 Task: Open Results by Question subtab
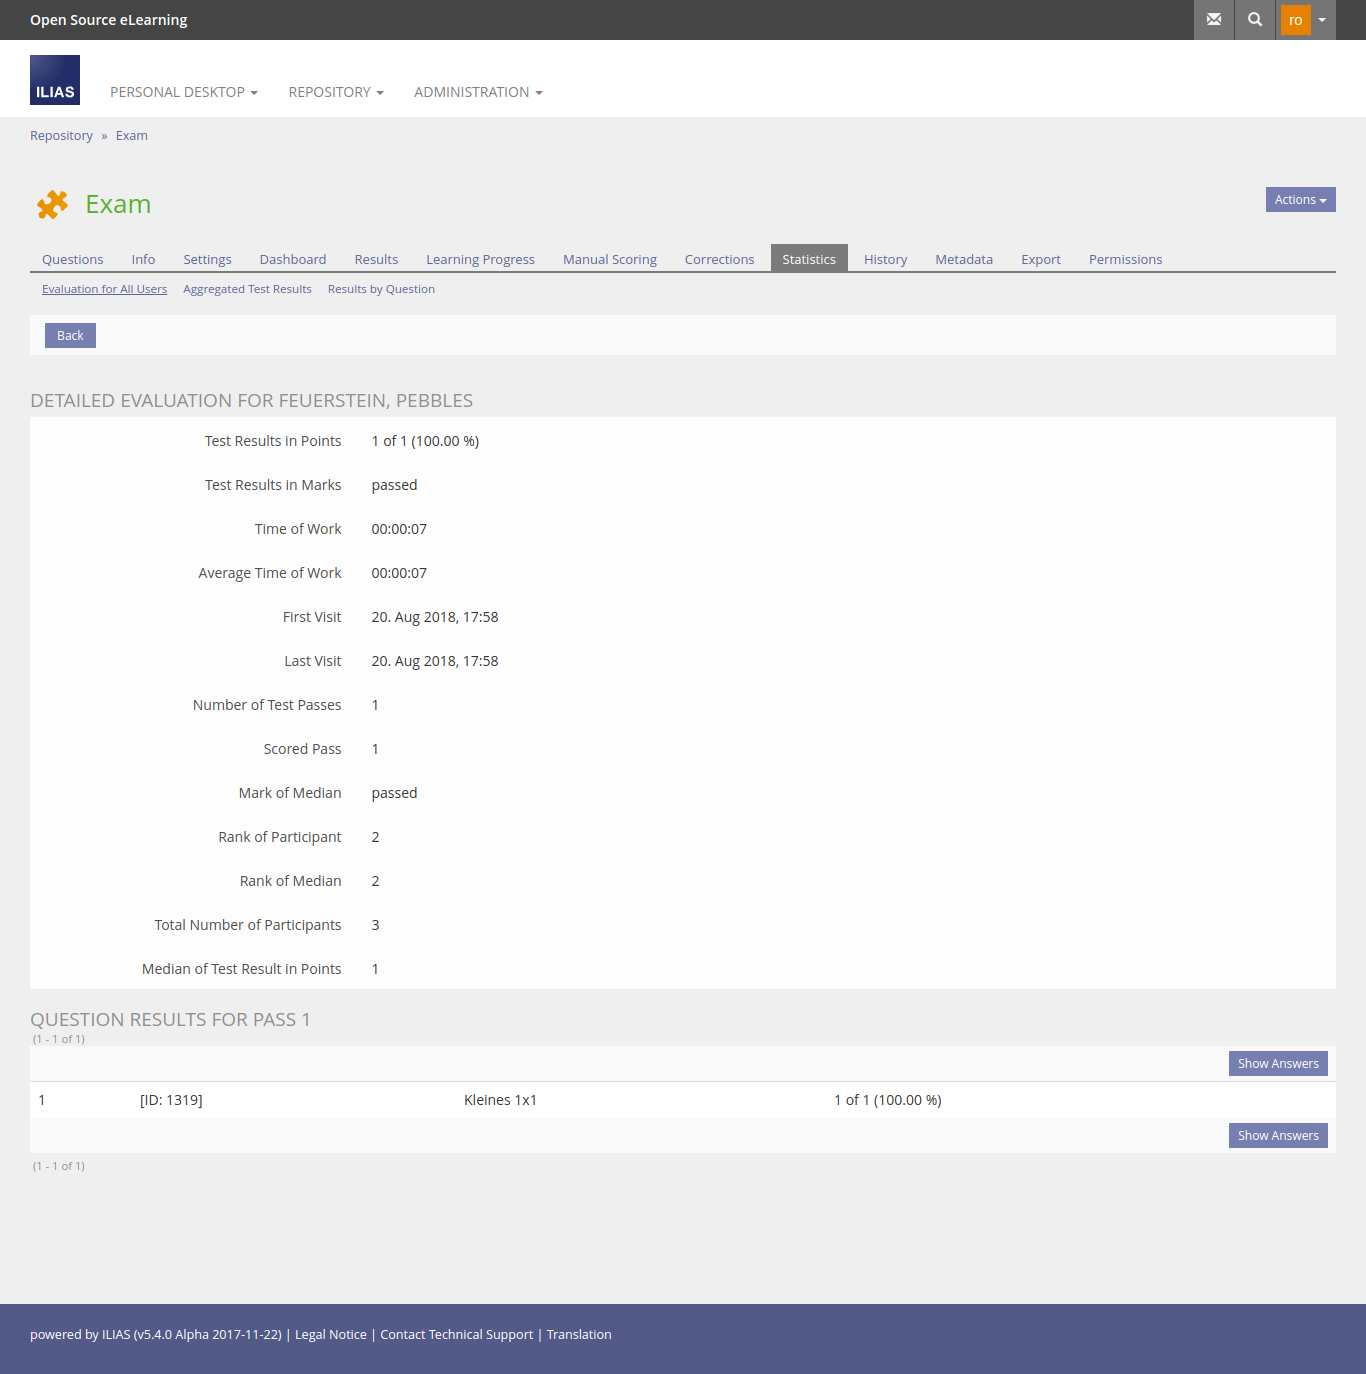(381, 289)
